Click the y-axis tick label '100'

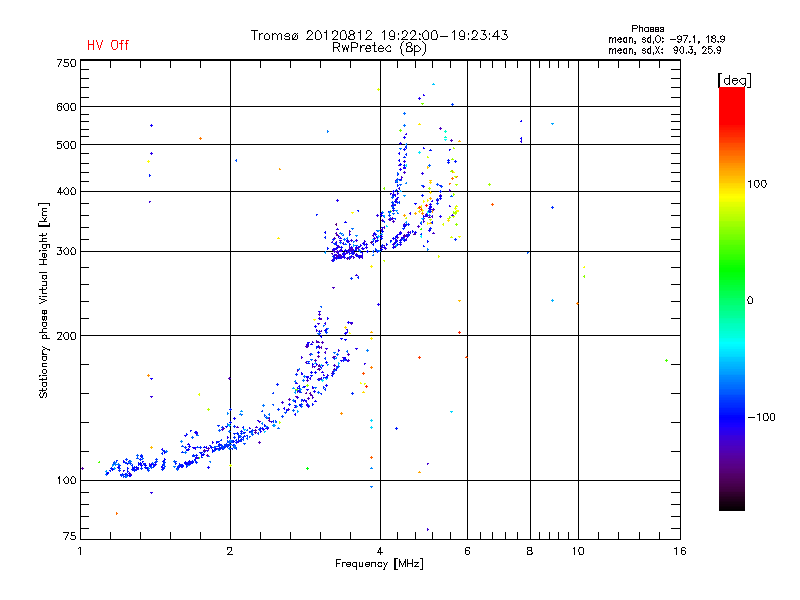click(66, 481)
